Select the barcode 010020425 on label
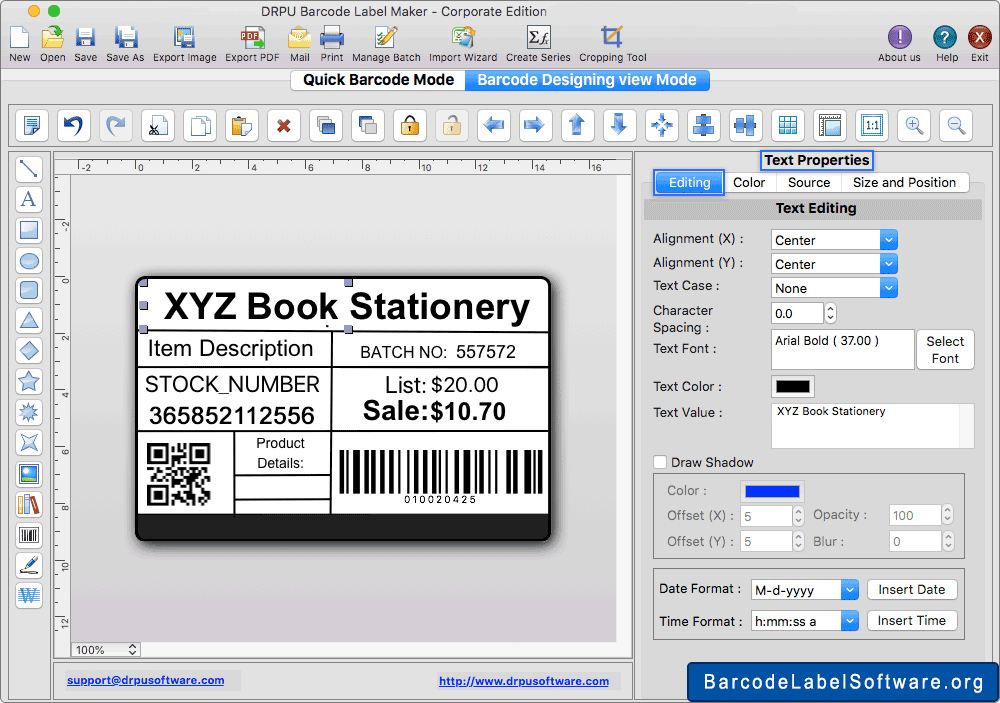1000x703 pixels. (x=441, y=476)
